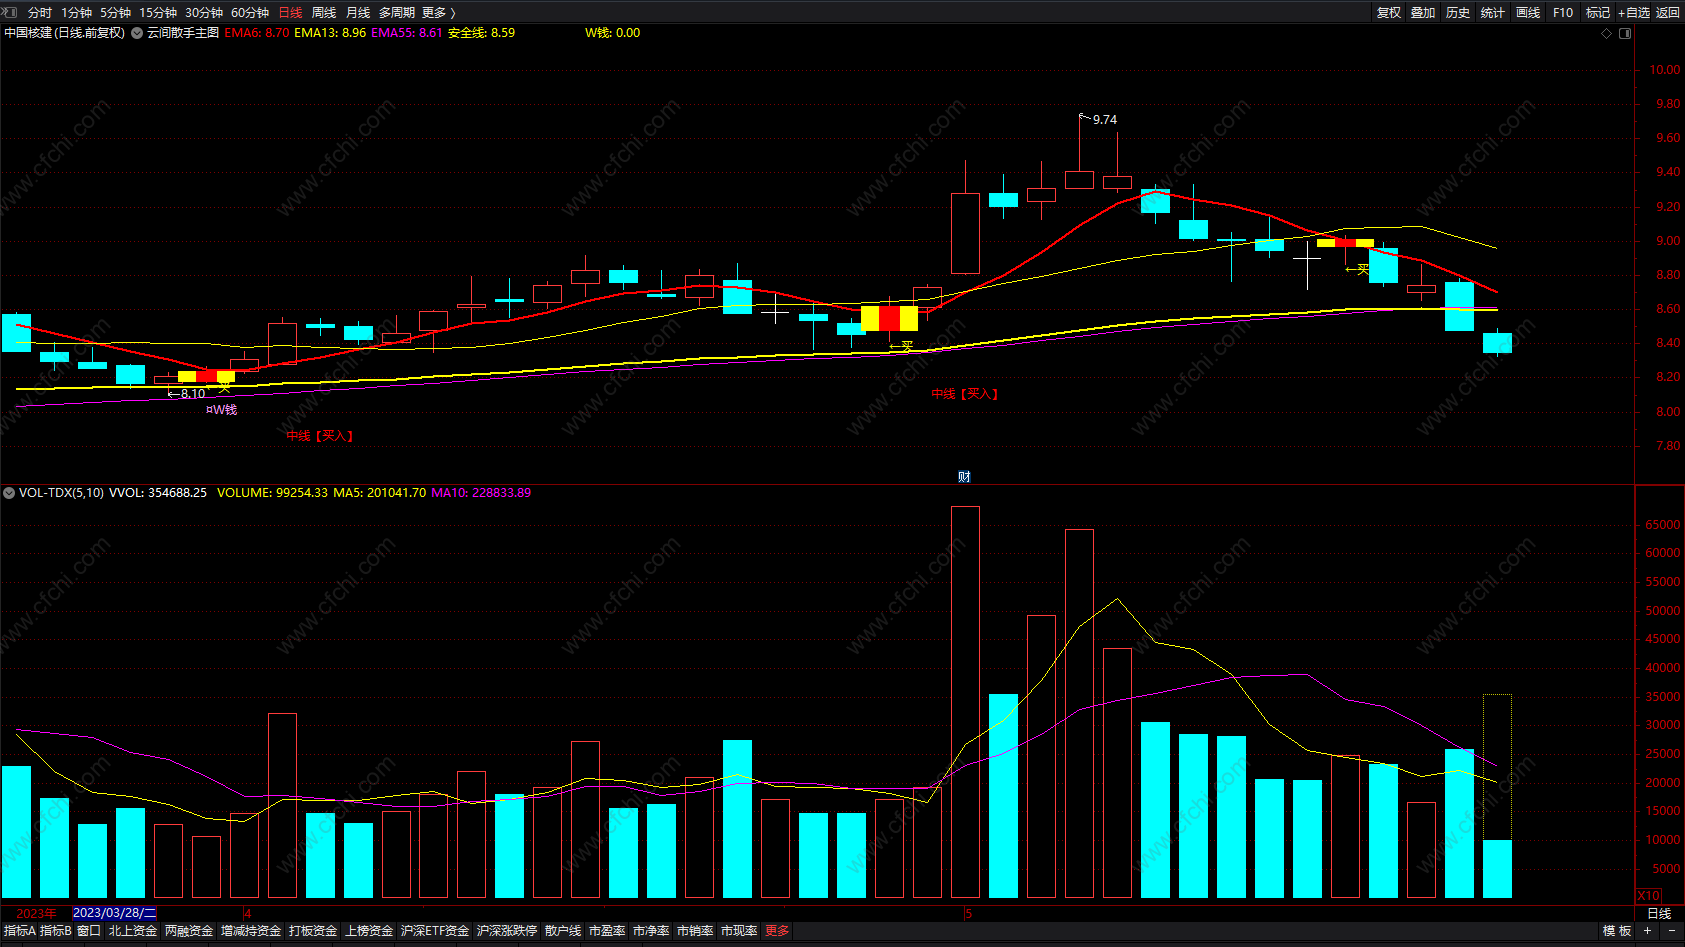Viewport: 1685px width, 947px height.
Task: Click the MA10: 228833.89 value
Action: pyautogui.click(x=481, y=493)
